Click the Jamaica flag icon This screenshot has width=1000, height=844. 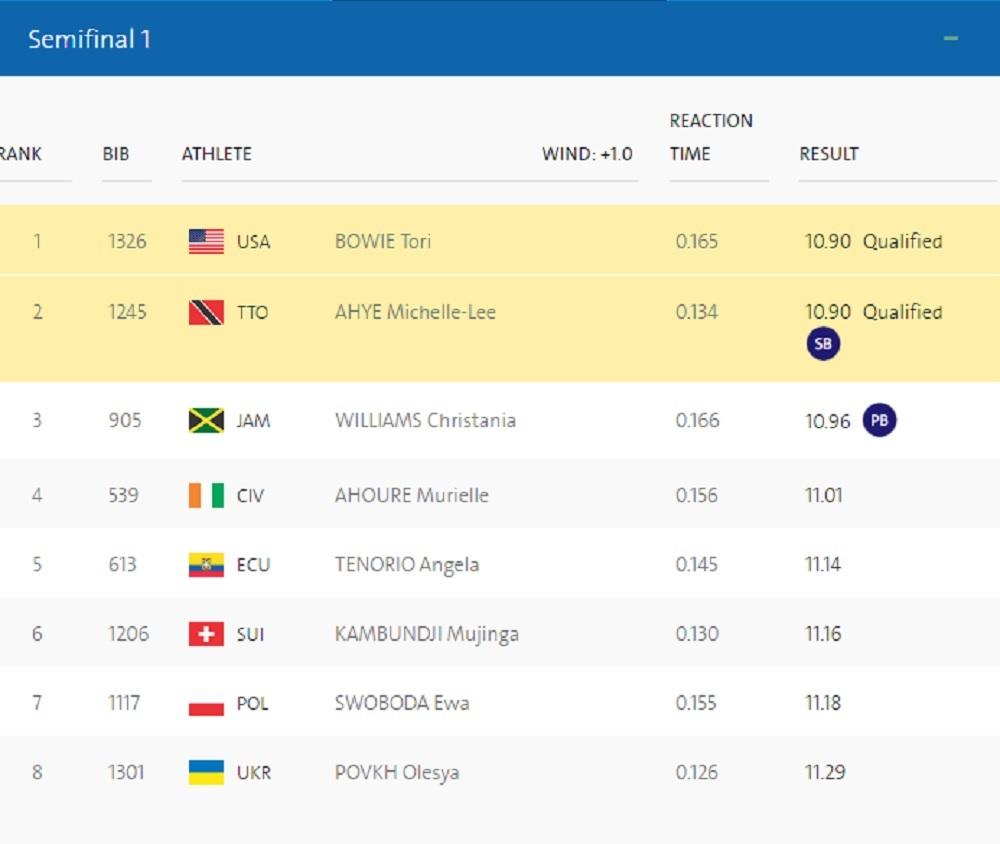(206, 421)
